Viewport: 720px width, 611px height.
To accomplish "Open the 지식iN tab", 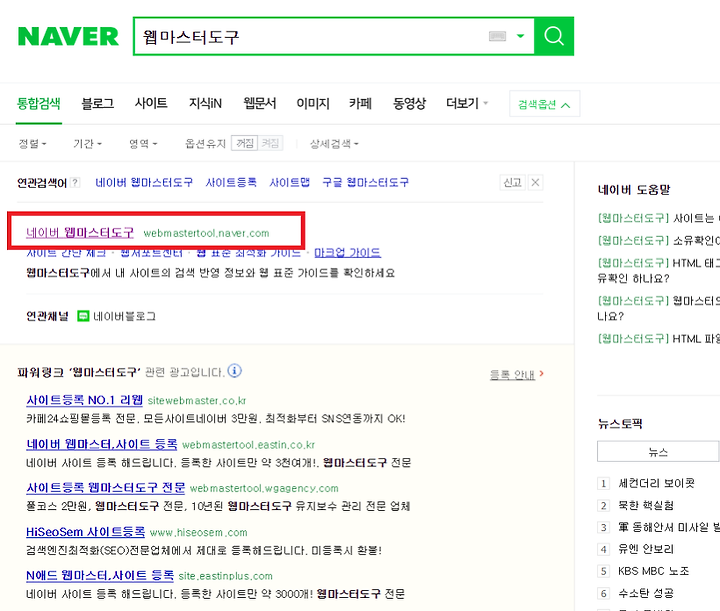I will [x=205, y=104].
